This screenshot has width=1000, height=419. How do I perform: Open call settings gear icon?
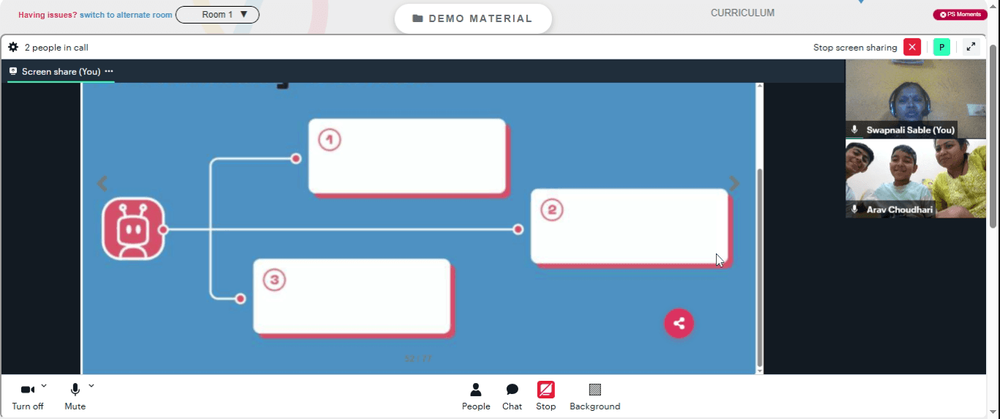(x=13, y=47)
